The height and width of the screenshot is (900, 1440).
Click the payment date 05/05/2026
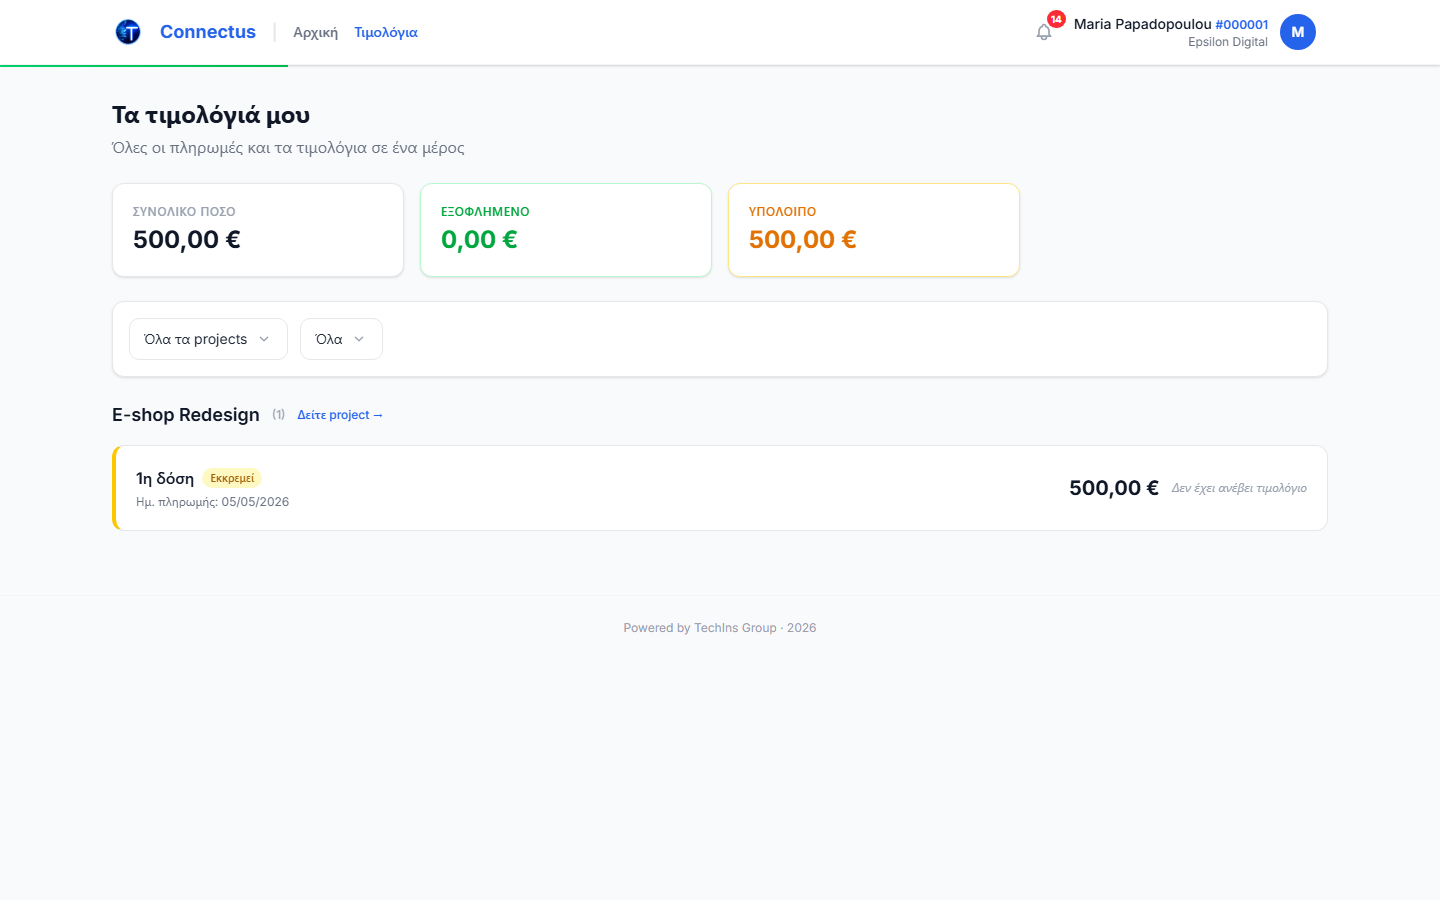pos(255,502)
